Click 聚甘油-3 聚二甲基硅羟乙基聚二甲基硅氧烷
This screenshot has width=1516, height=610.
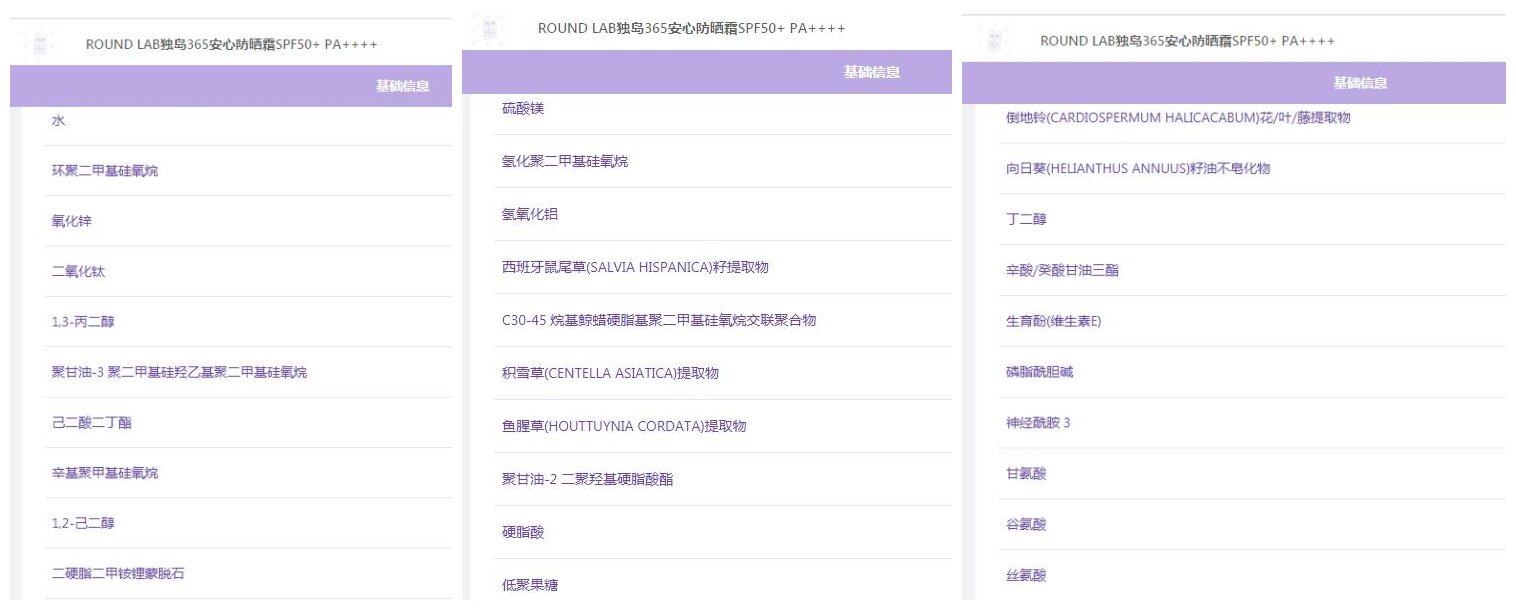click(179, 372)
